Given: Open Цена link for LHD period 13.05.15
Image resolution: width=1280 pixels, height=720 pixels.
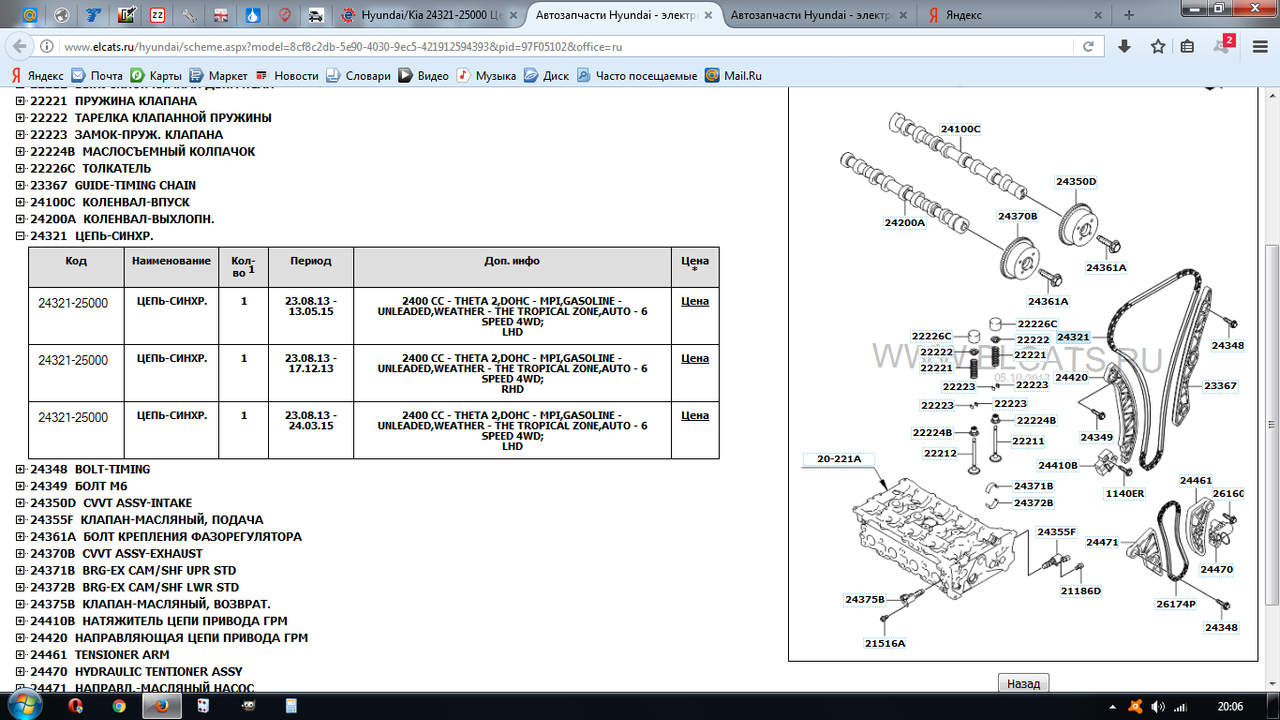Looking at the screenshot, I should (x=695, y=301).
